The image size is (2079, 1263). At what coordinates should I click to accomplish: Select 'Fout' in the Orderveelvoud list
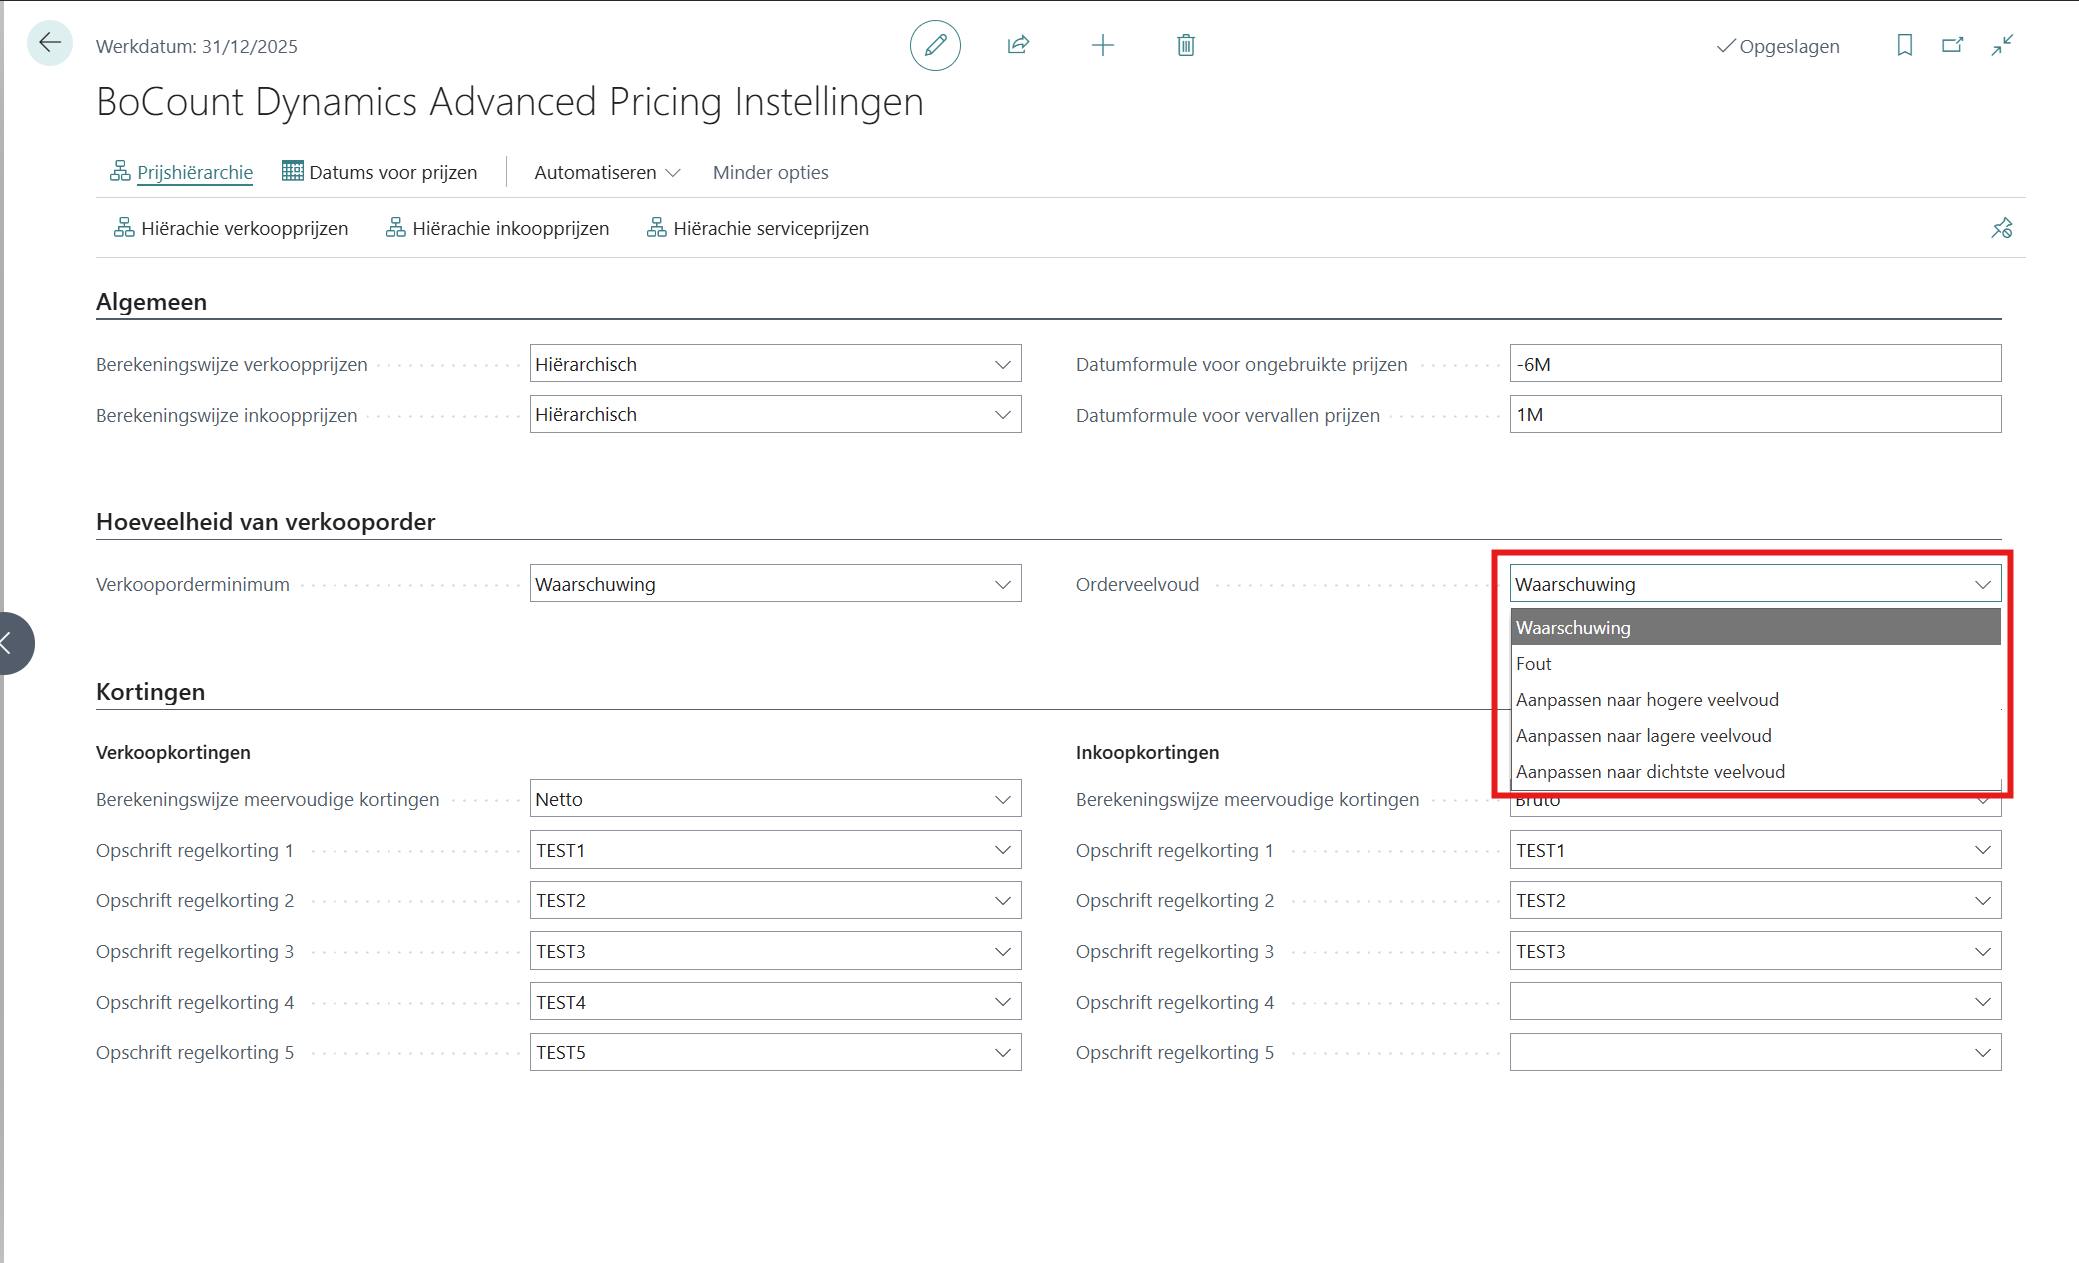point(1534,664)
